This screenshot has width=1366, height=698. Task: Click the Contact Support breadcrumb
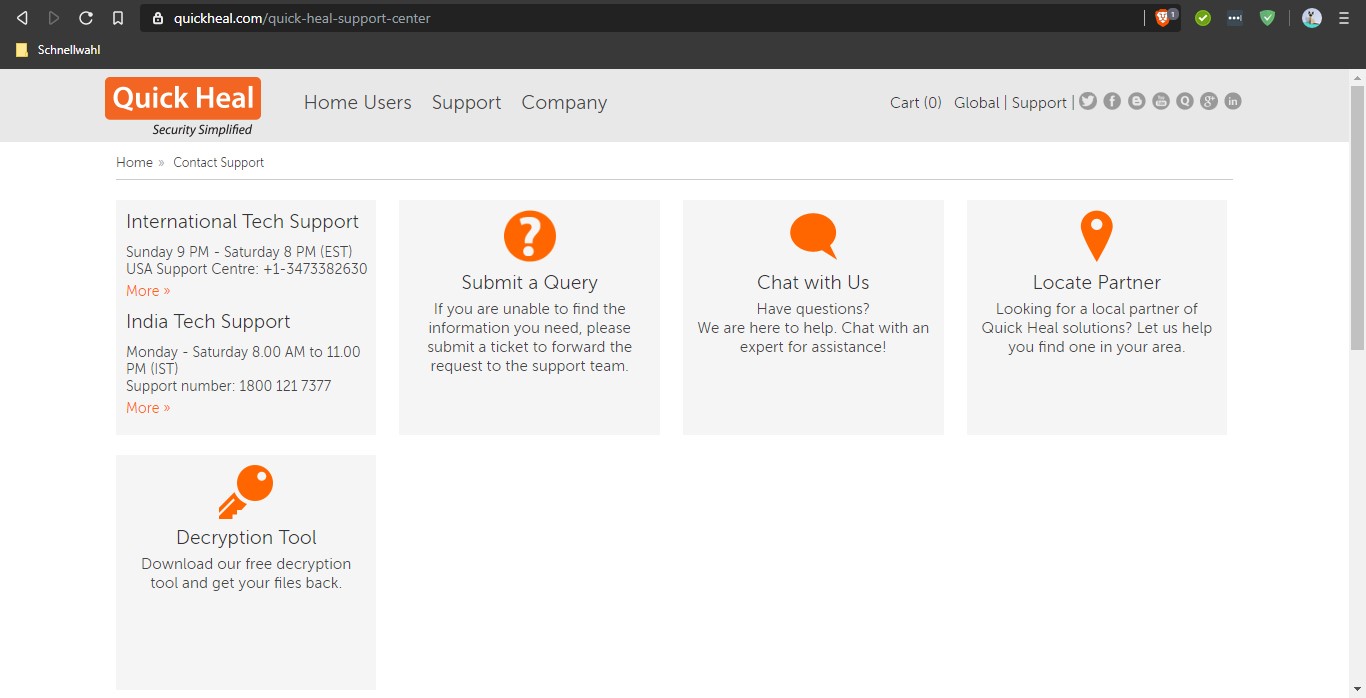(218, 162)
